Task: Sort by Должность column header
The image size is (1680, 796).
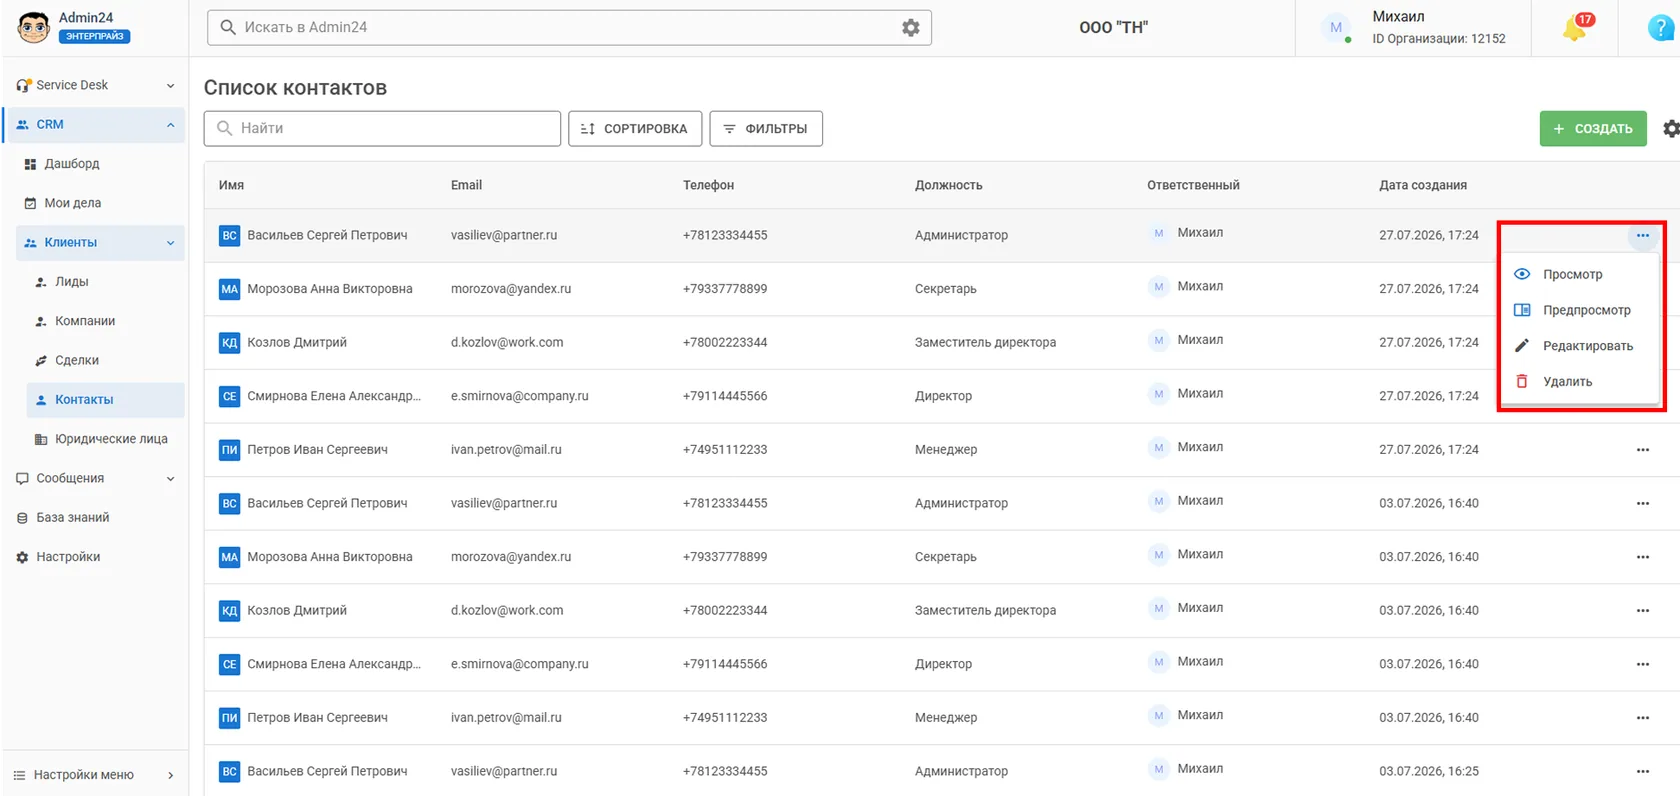Action: 948,185
